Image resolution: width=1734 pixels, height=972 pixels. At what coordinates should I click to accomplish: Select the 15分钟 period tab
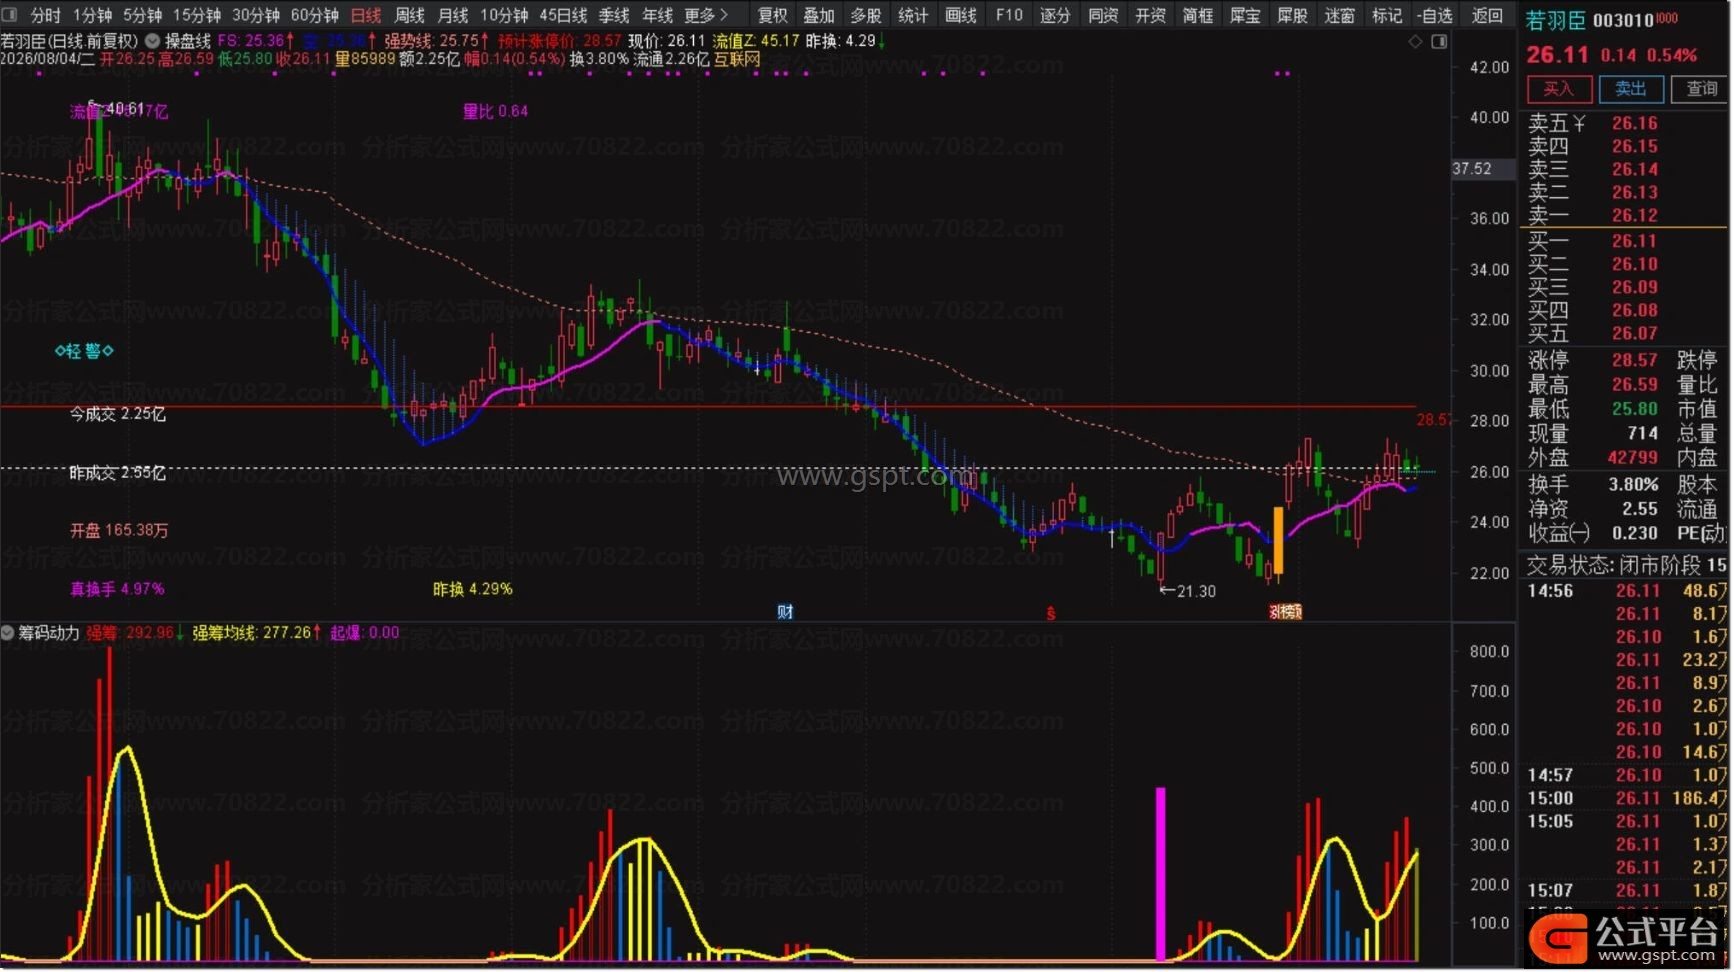[x=197, y=15]
